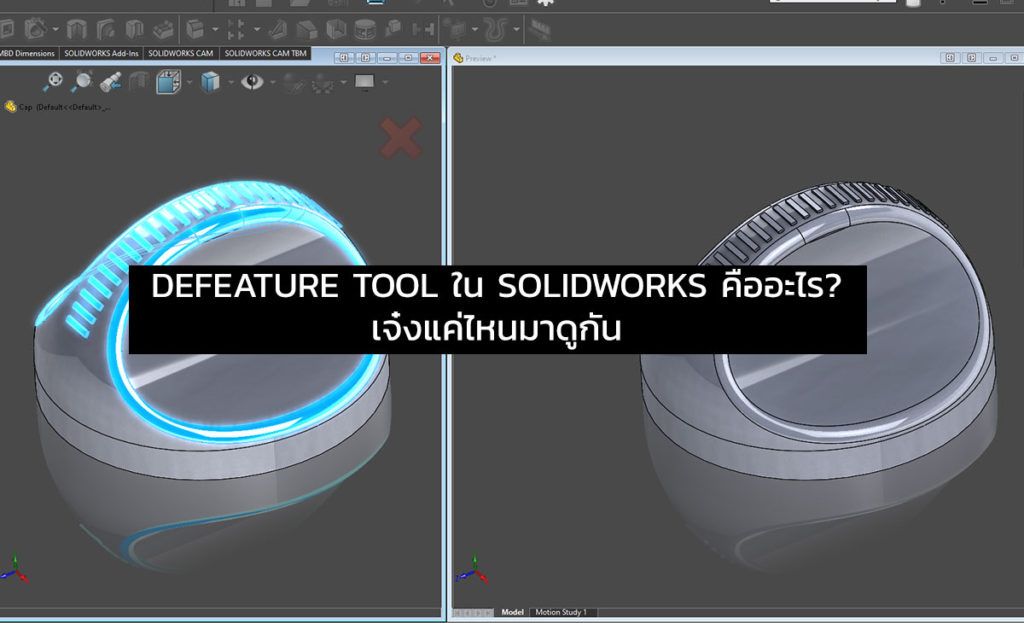Expand the Curves dropdown arrow
This screenshot has width=1024, height=623.
517,29
